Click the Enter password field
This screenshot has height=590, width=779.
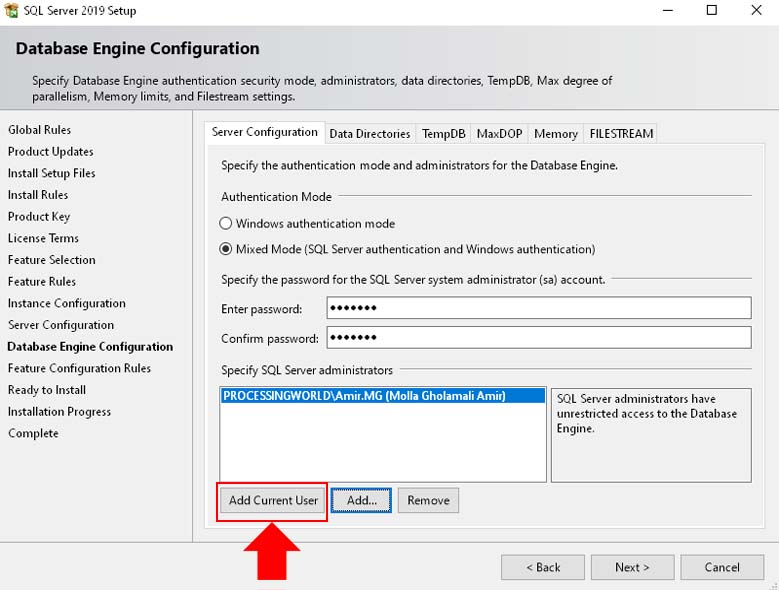[x=539, y=308]
